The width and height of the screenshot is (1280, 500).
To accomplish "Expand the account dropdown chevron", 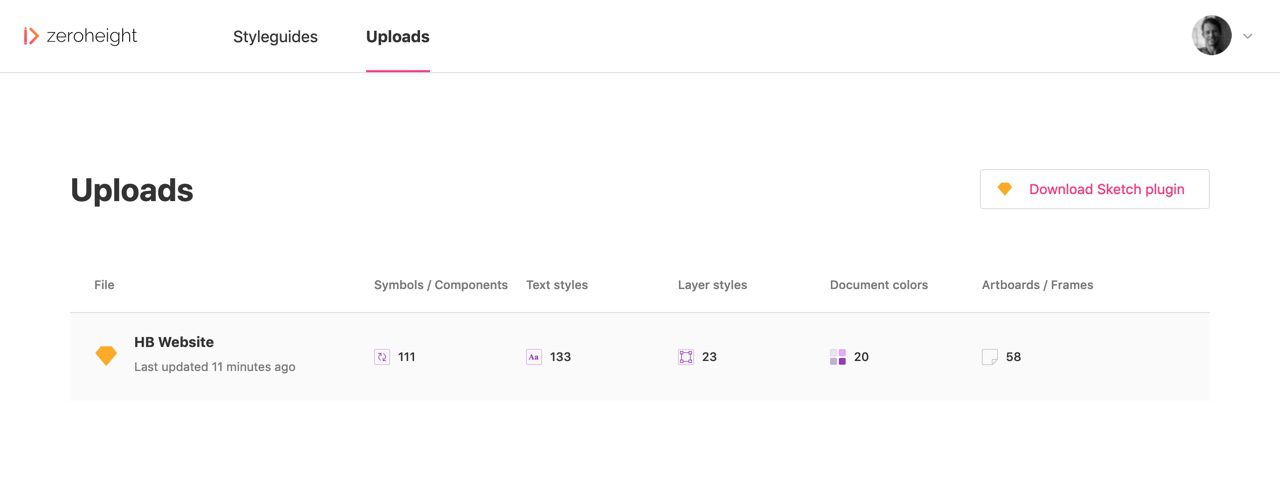I will pos(1248,36).
